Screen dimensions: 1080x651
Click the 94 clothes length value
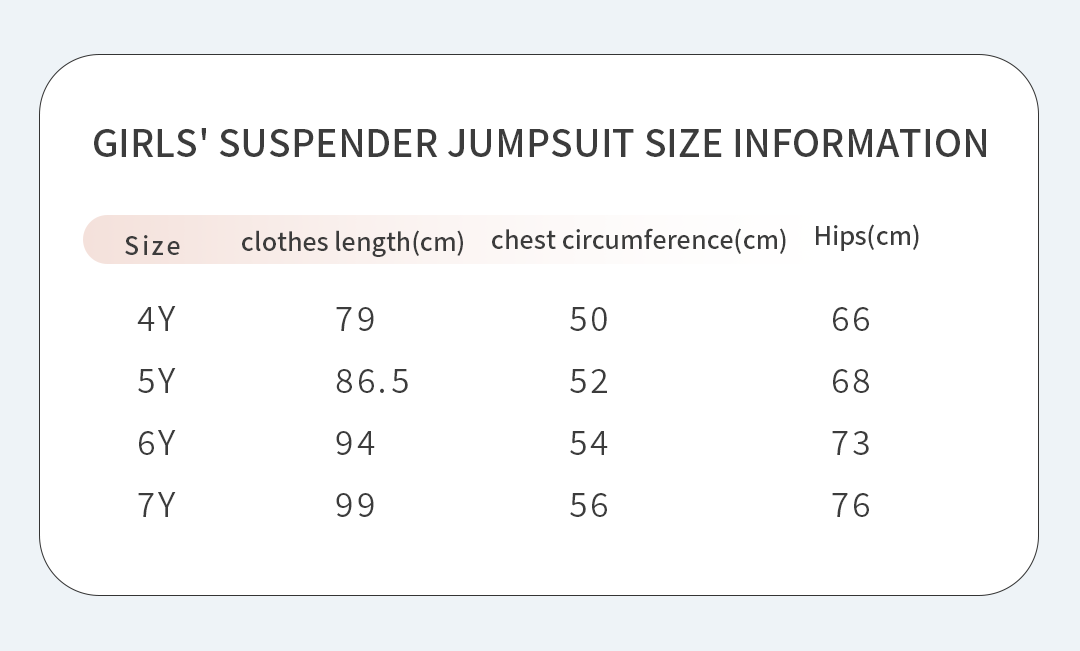[x=355, y=443]
